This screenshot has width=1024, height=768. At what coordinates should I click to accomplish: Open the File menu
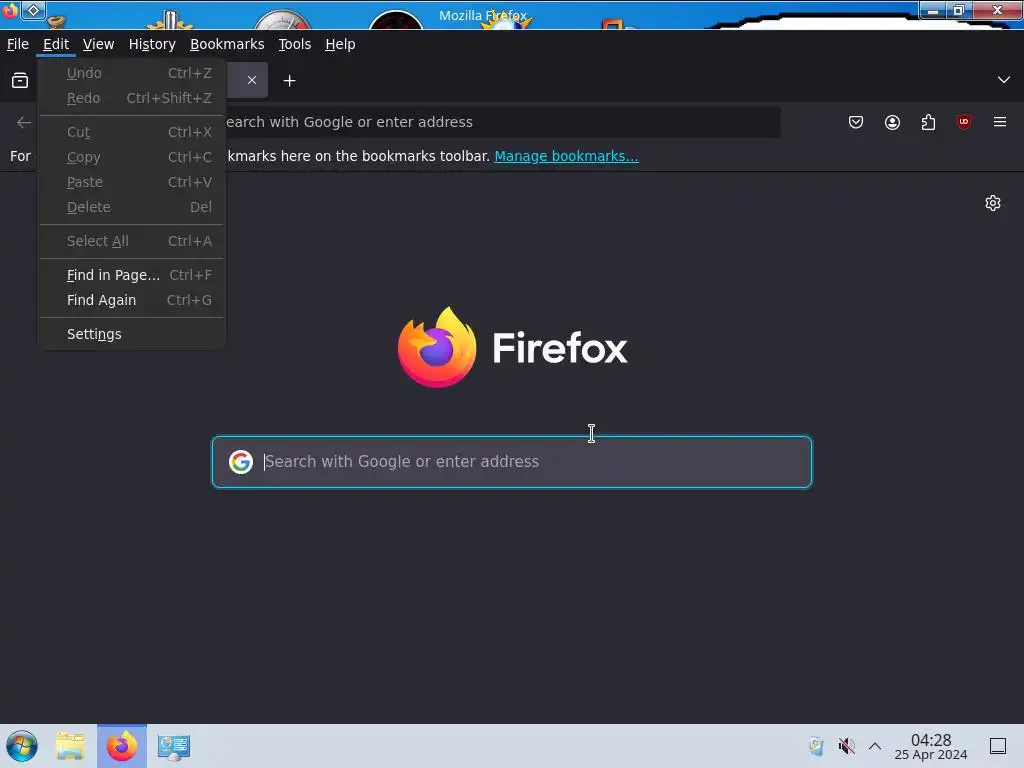[18, 44]
